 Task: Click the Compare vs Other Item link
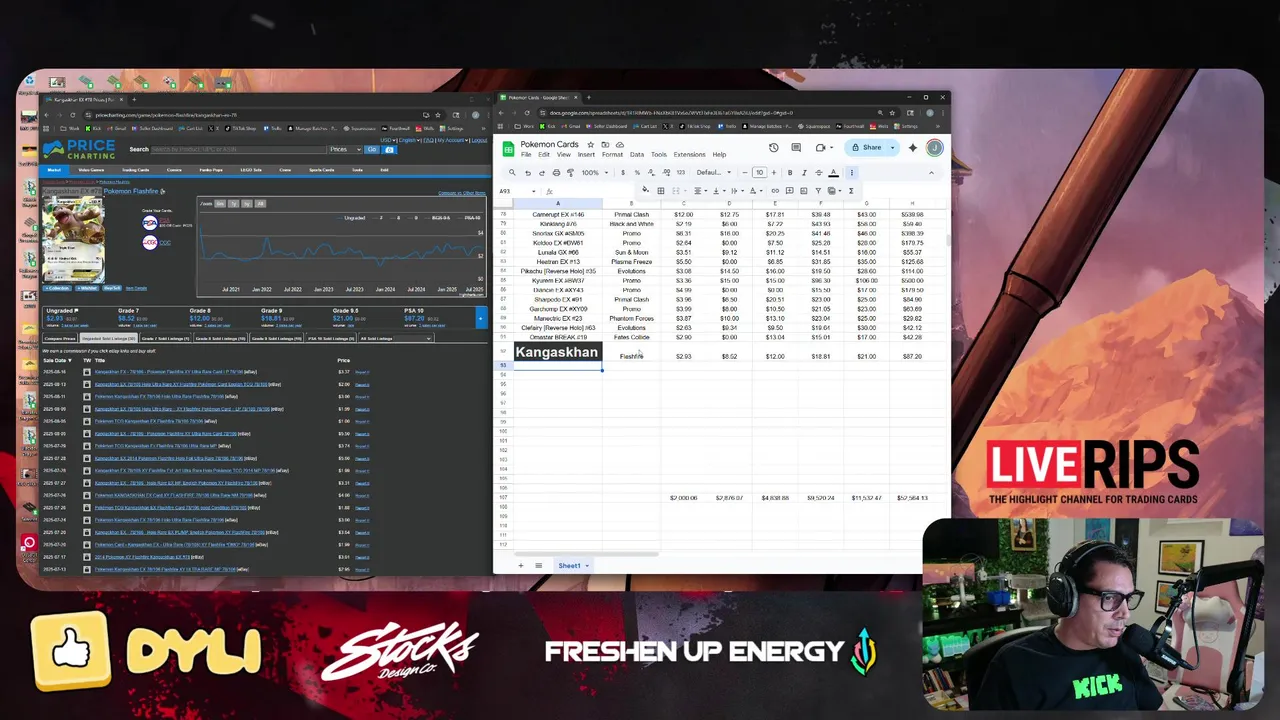[x=462, y=193]
